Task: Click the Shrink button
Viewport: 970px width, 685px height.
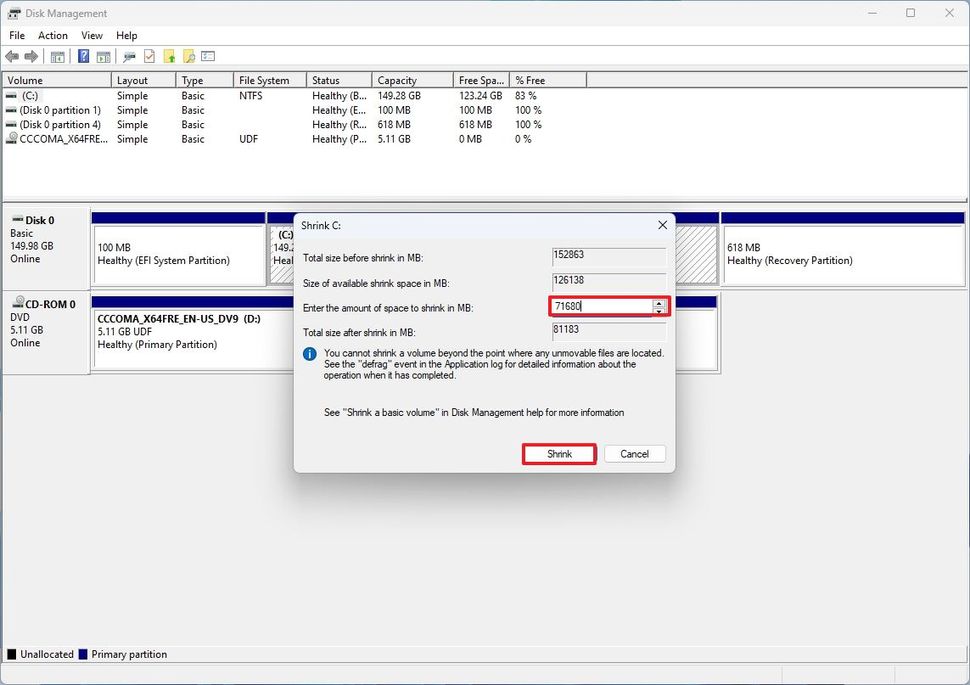Action: pyautogui.click(x=558, y=453)
